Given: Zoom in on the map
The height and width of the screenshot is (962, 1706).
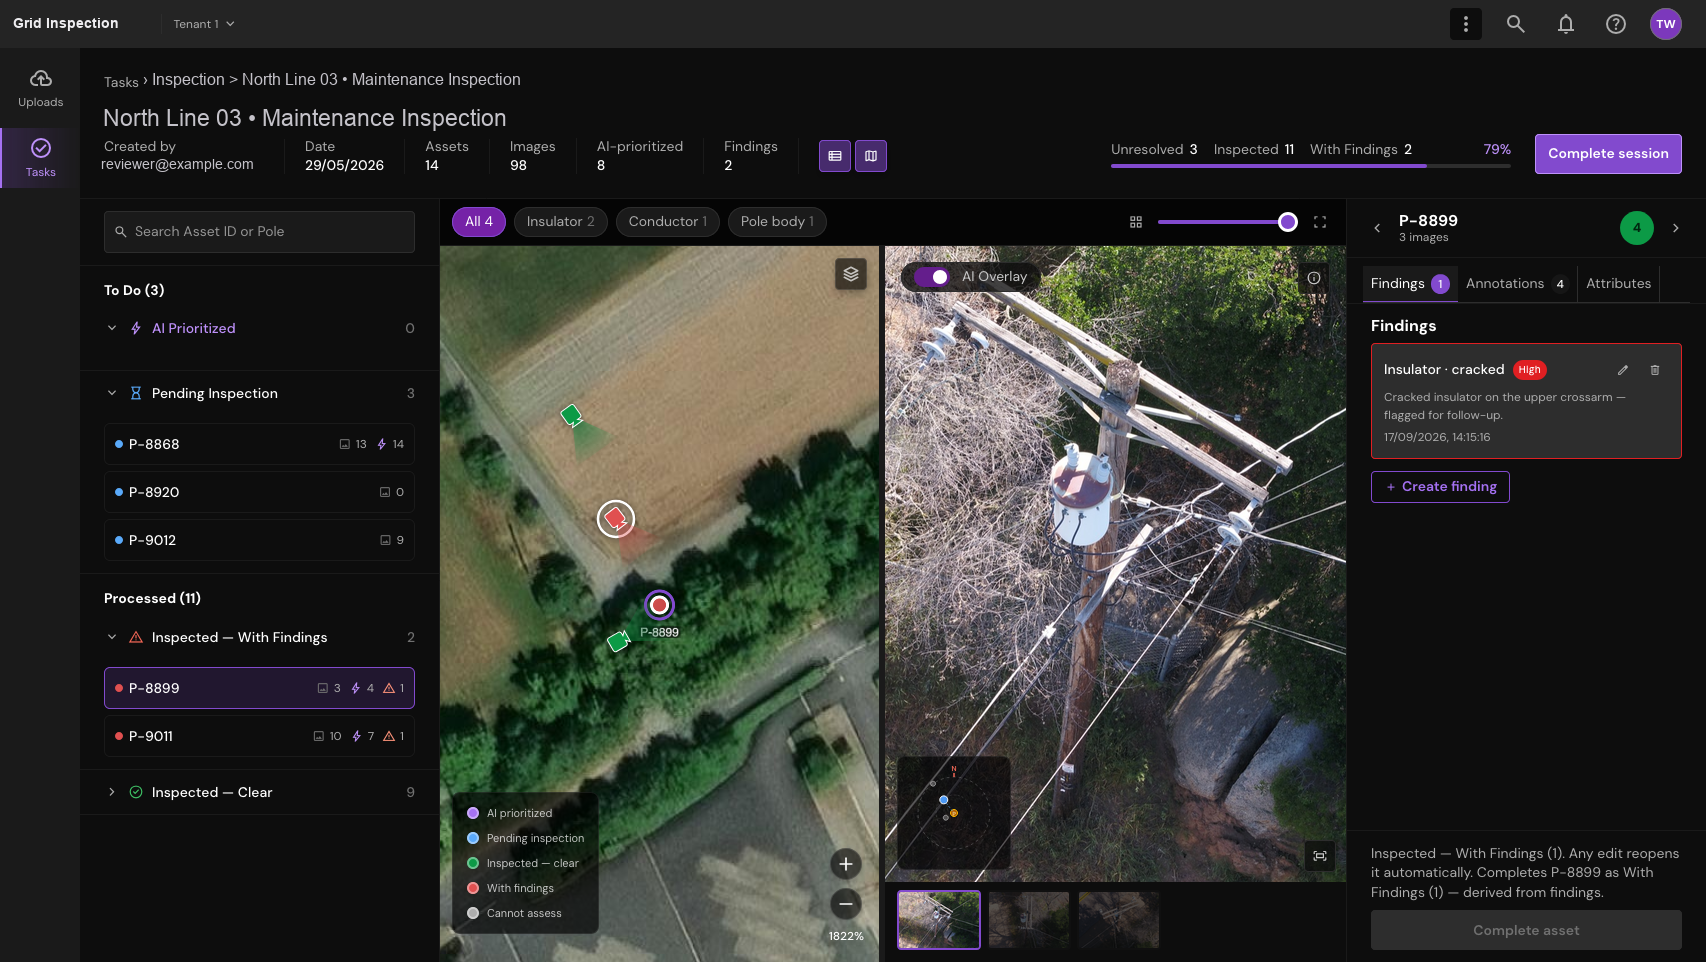Looking at the screenshot, I should 846,864.
